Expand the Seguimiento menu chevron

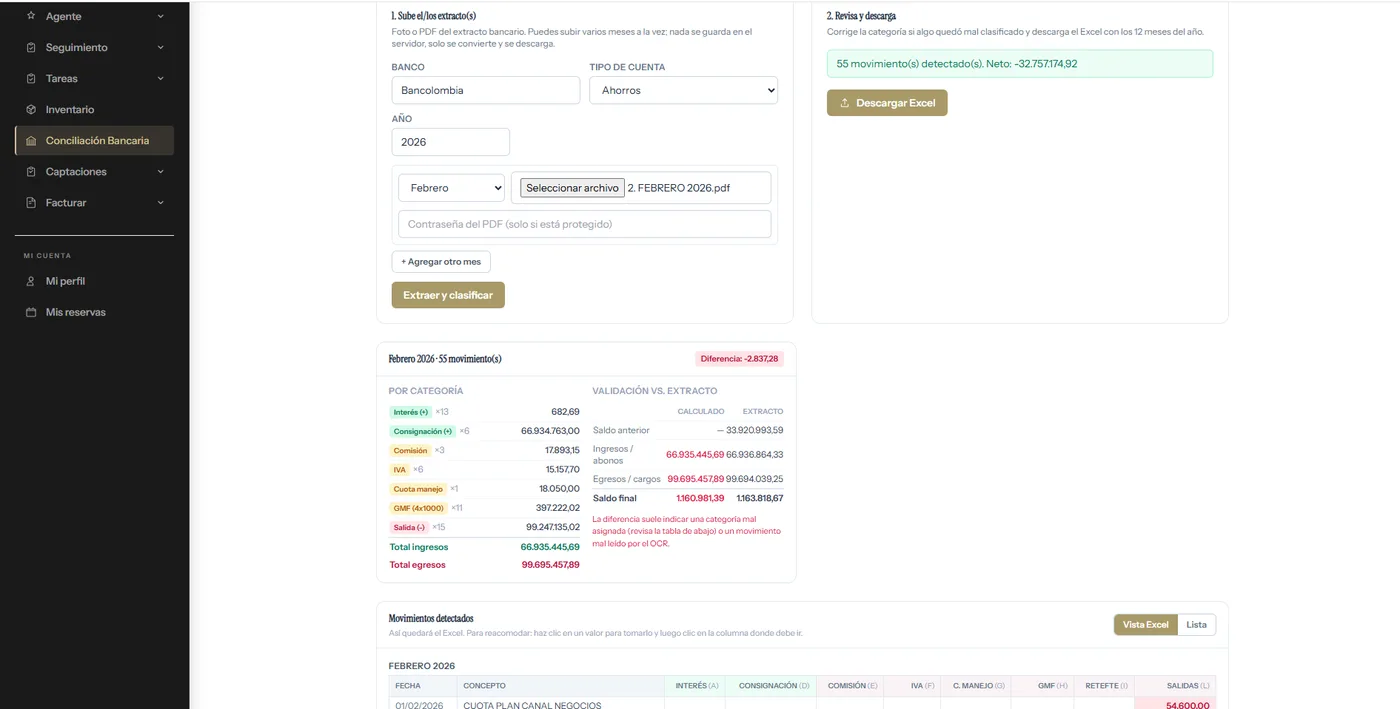161,47
